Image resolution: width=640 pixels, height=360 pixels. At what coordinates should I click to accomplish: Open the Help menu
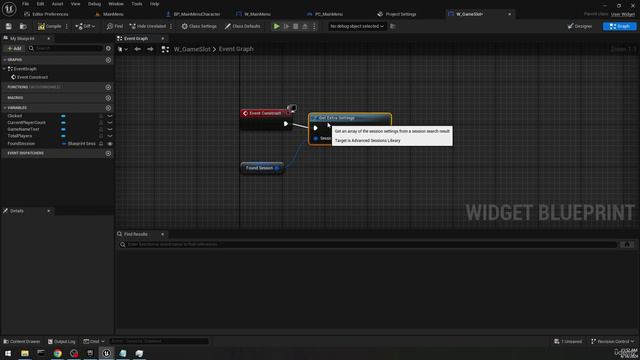click(x=154, y=4)
